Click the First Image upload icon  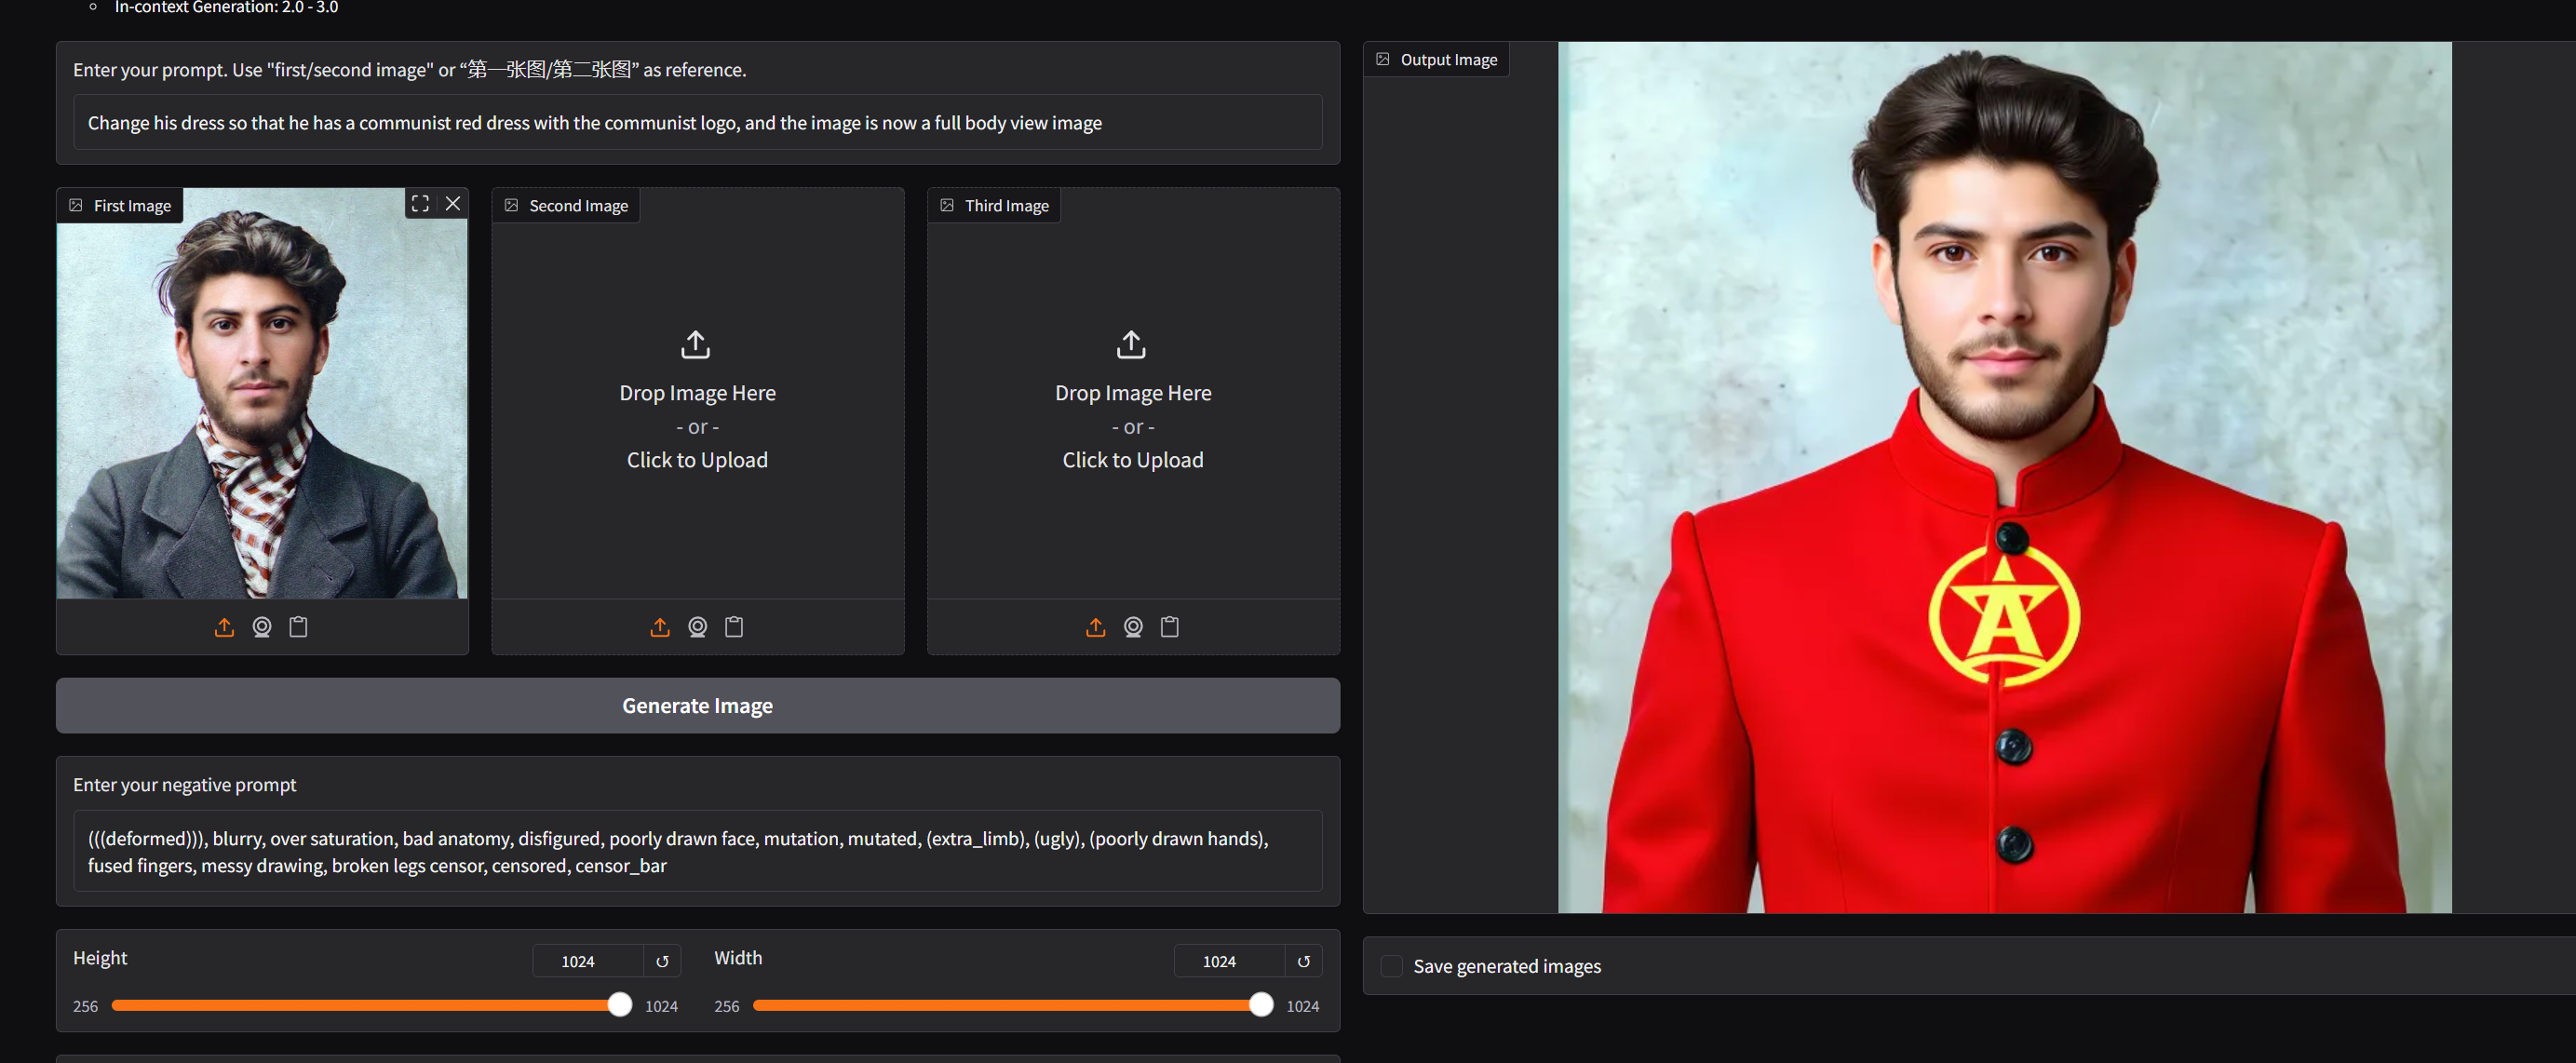click(224, 627)
